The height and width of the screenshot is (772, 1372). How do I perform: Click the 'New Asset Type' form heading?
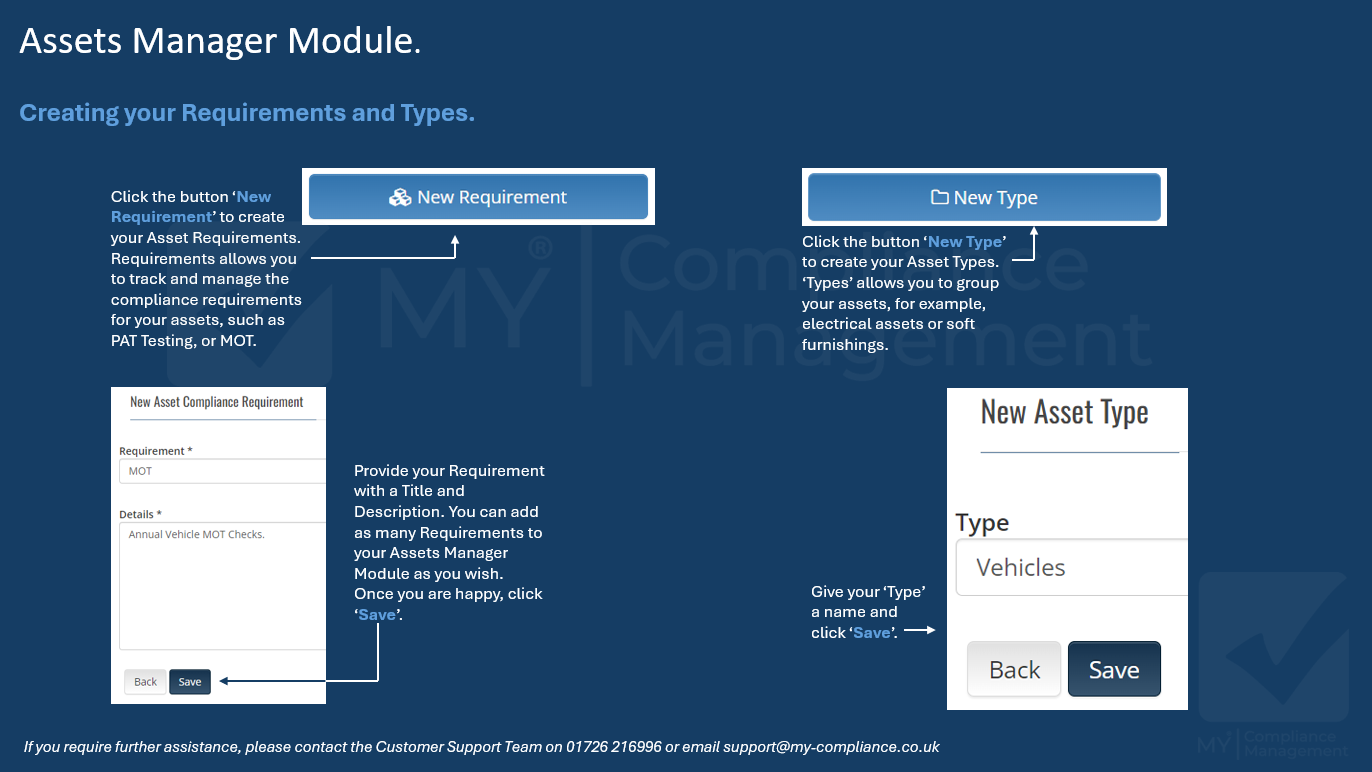click(x=1064, y=412)
